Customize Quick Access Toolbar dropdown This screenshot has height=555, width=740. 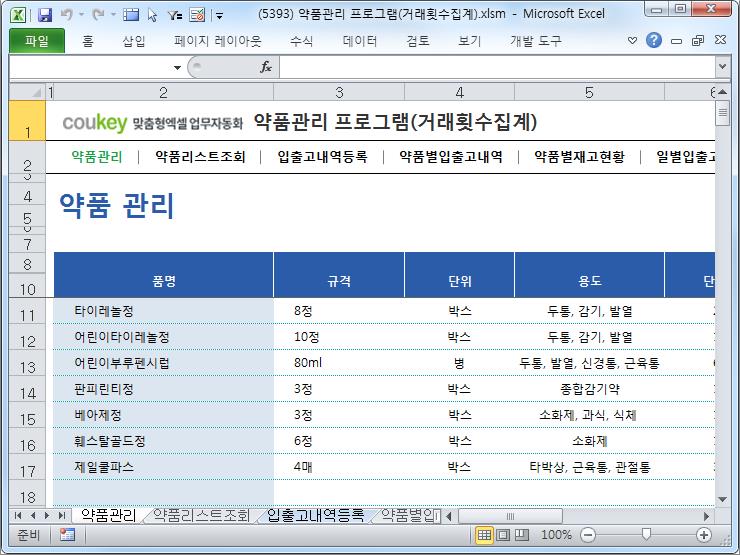(x=219, y=16)
